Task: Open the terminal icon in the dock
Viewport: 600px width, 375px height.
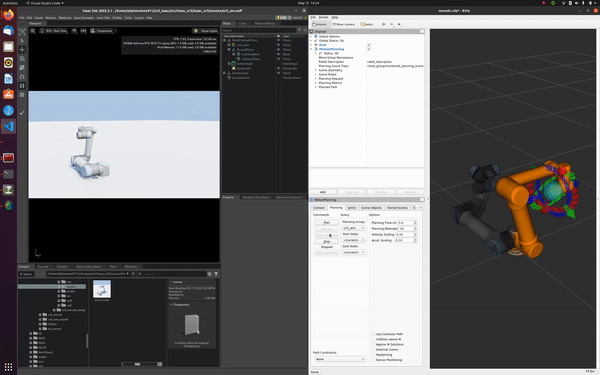Action: 8,174
